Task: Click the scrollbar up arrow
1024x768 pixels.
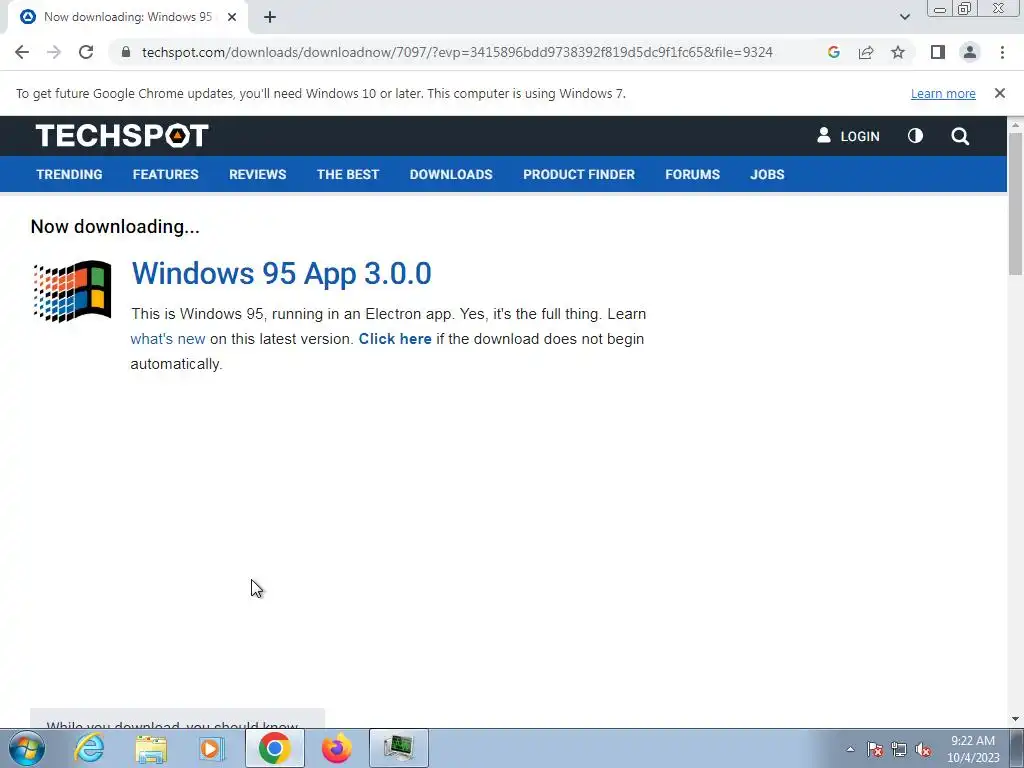Action: (1016, 124)
